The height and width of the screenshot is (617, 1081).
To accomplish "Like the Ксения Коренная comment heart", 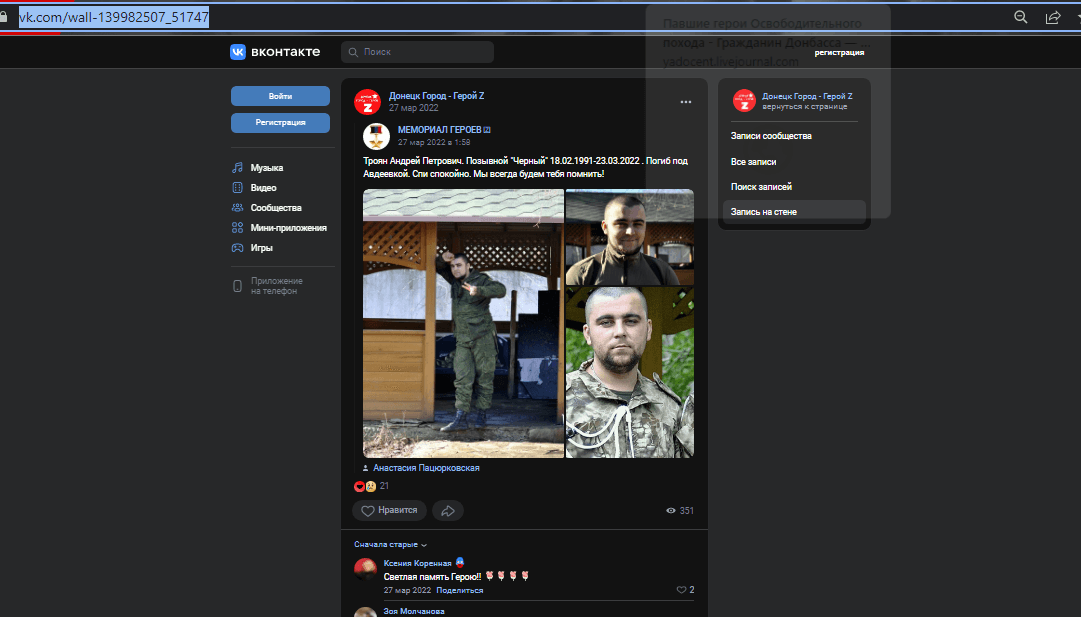I will pyautogui.click(x=681, y=590).
